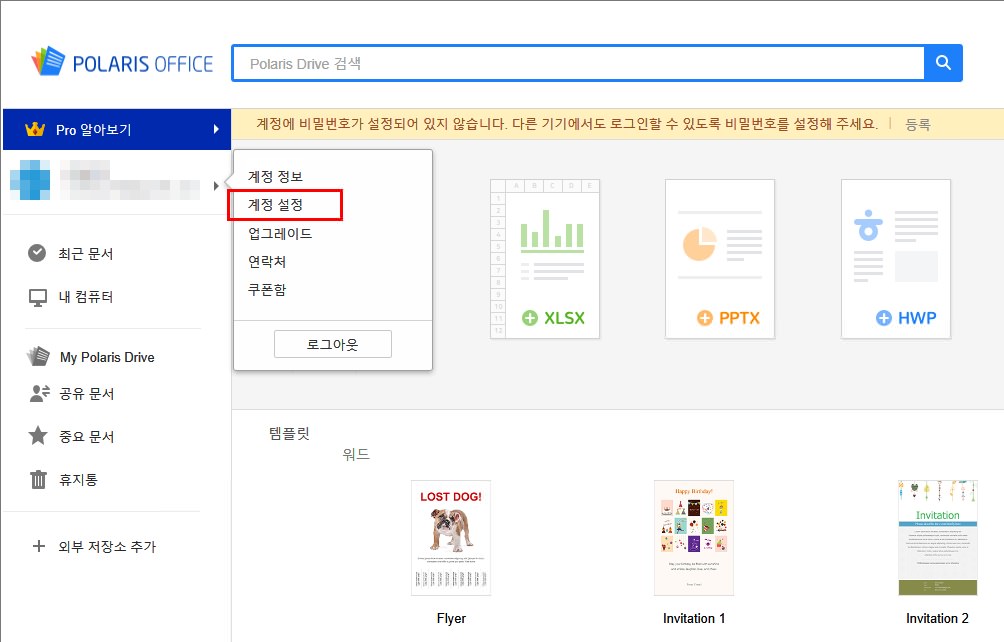Image resolution: width=1004 pixels, height=642 pixels.
Task: Open the Invitation 1 template thumbnail
Action: 694,538
